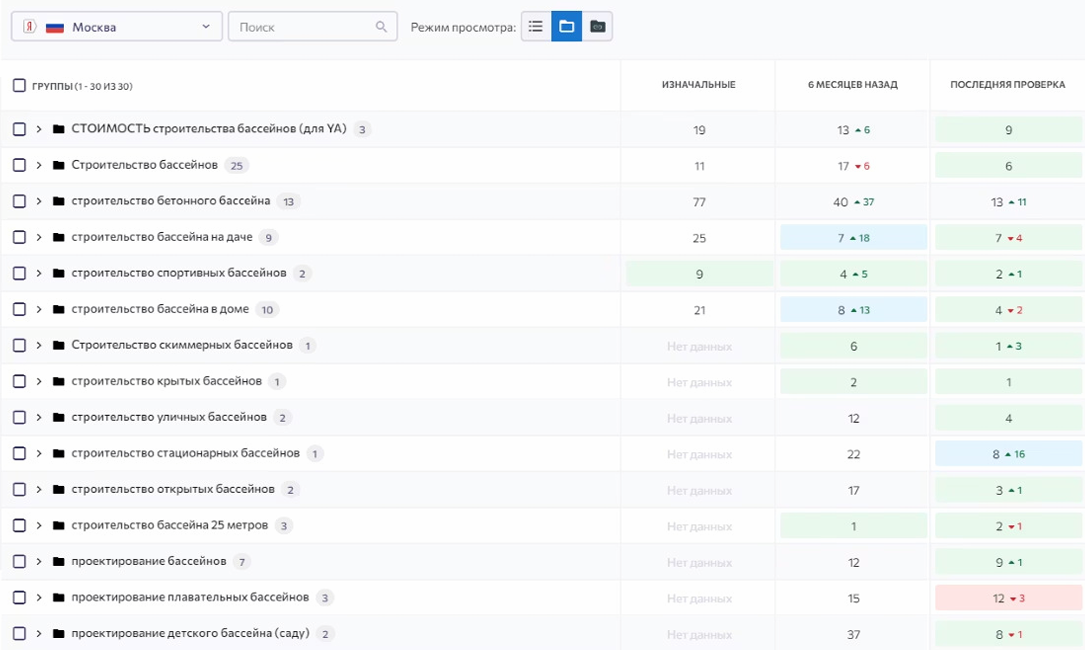Click folder icon of 'строительство бетонного бассейна'

click(59, 201)
